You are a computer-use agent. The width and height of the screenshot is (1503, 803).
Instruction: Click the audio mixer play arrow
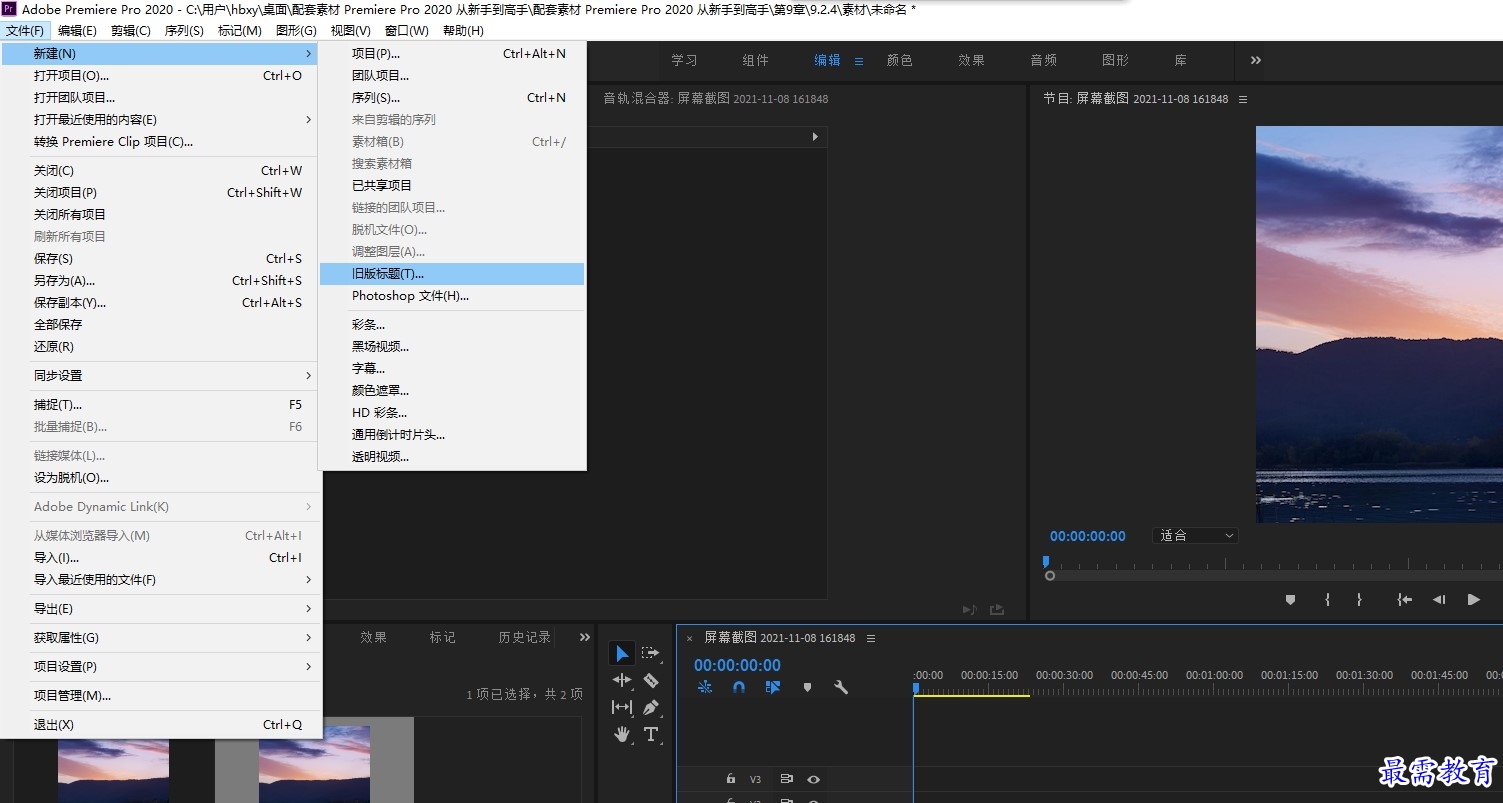click(x=815, y=137)
